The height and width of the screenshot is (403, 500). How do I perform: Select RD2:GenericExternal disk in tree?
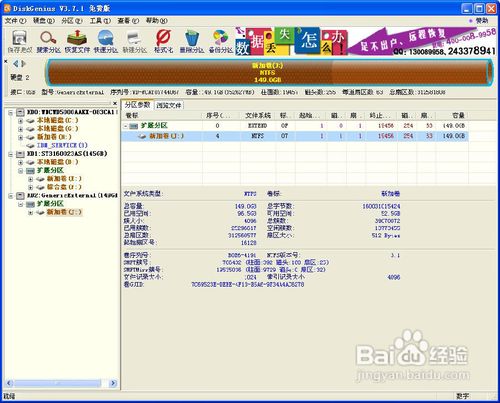(x=72, y=195)
